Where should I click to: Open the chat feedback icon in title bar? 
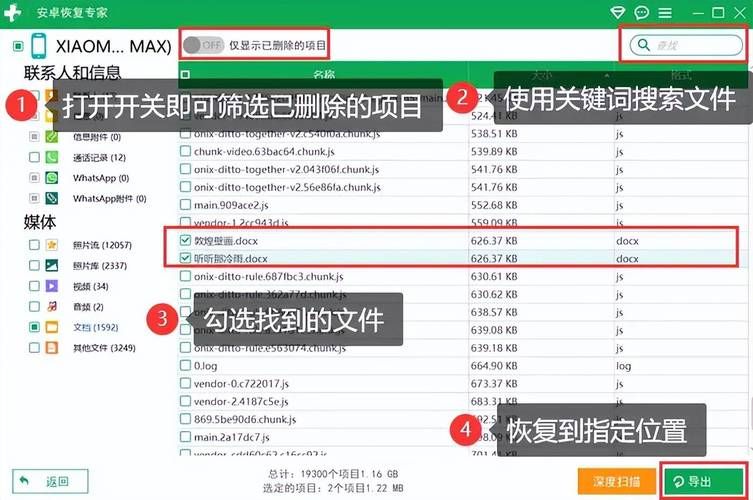(x=641, y=12)
